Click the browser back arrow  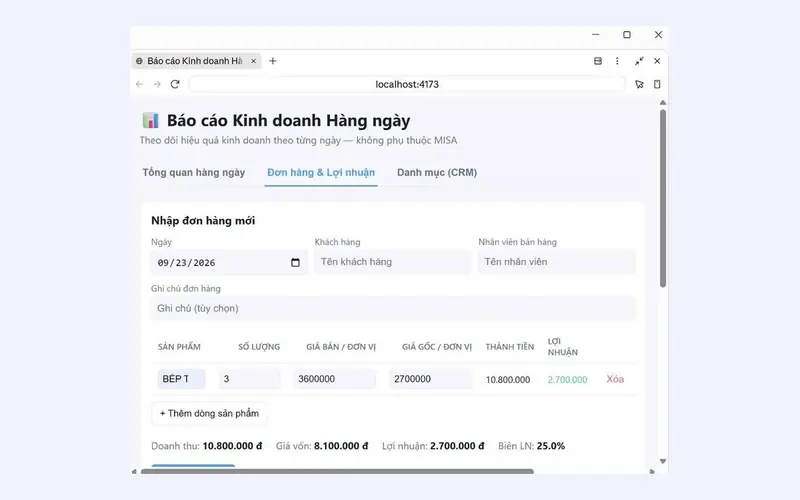(x=139, y=84)
